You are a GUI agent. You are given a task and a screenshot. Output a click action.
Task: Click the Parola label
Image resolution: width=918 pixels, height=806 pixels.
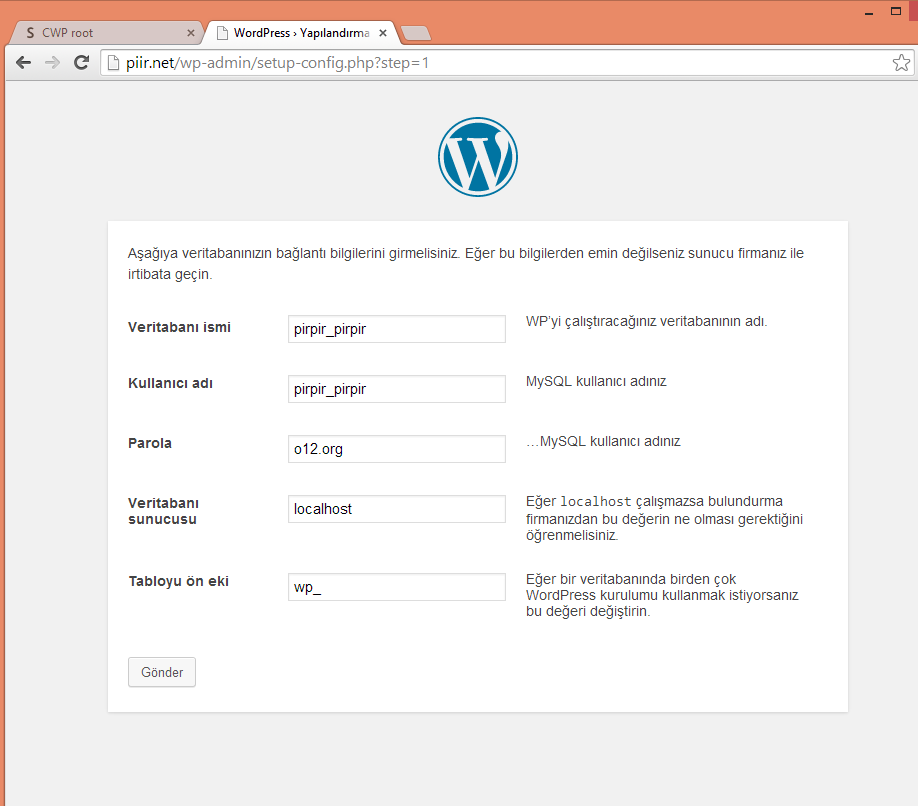click(150, 443)
